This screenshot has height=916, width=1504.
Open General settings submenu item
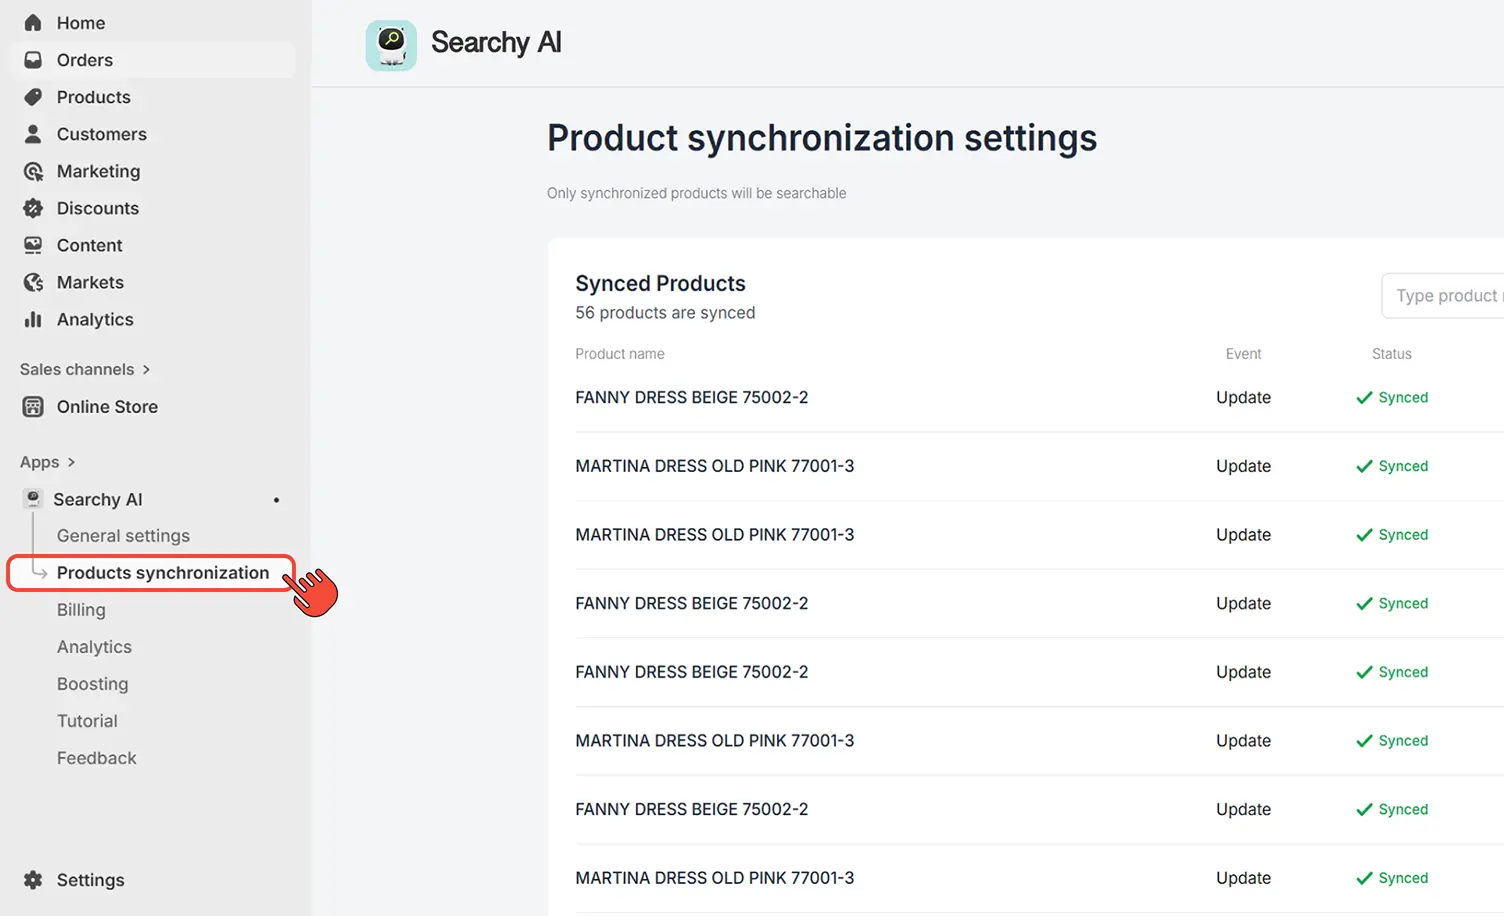pyautogui.click(x=123, y=536)
